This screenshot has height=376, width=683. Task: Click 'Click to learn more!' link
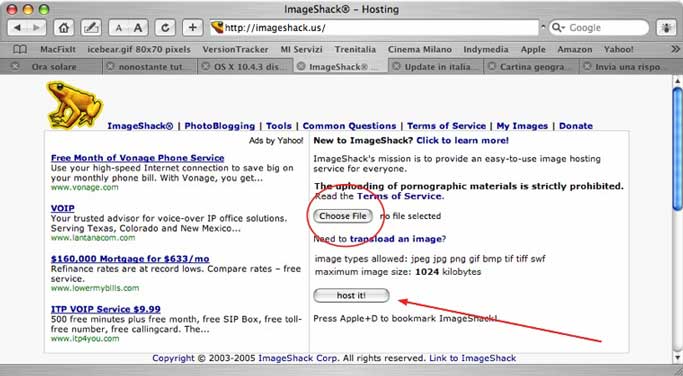(463, 140)
